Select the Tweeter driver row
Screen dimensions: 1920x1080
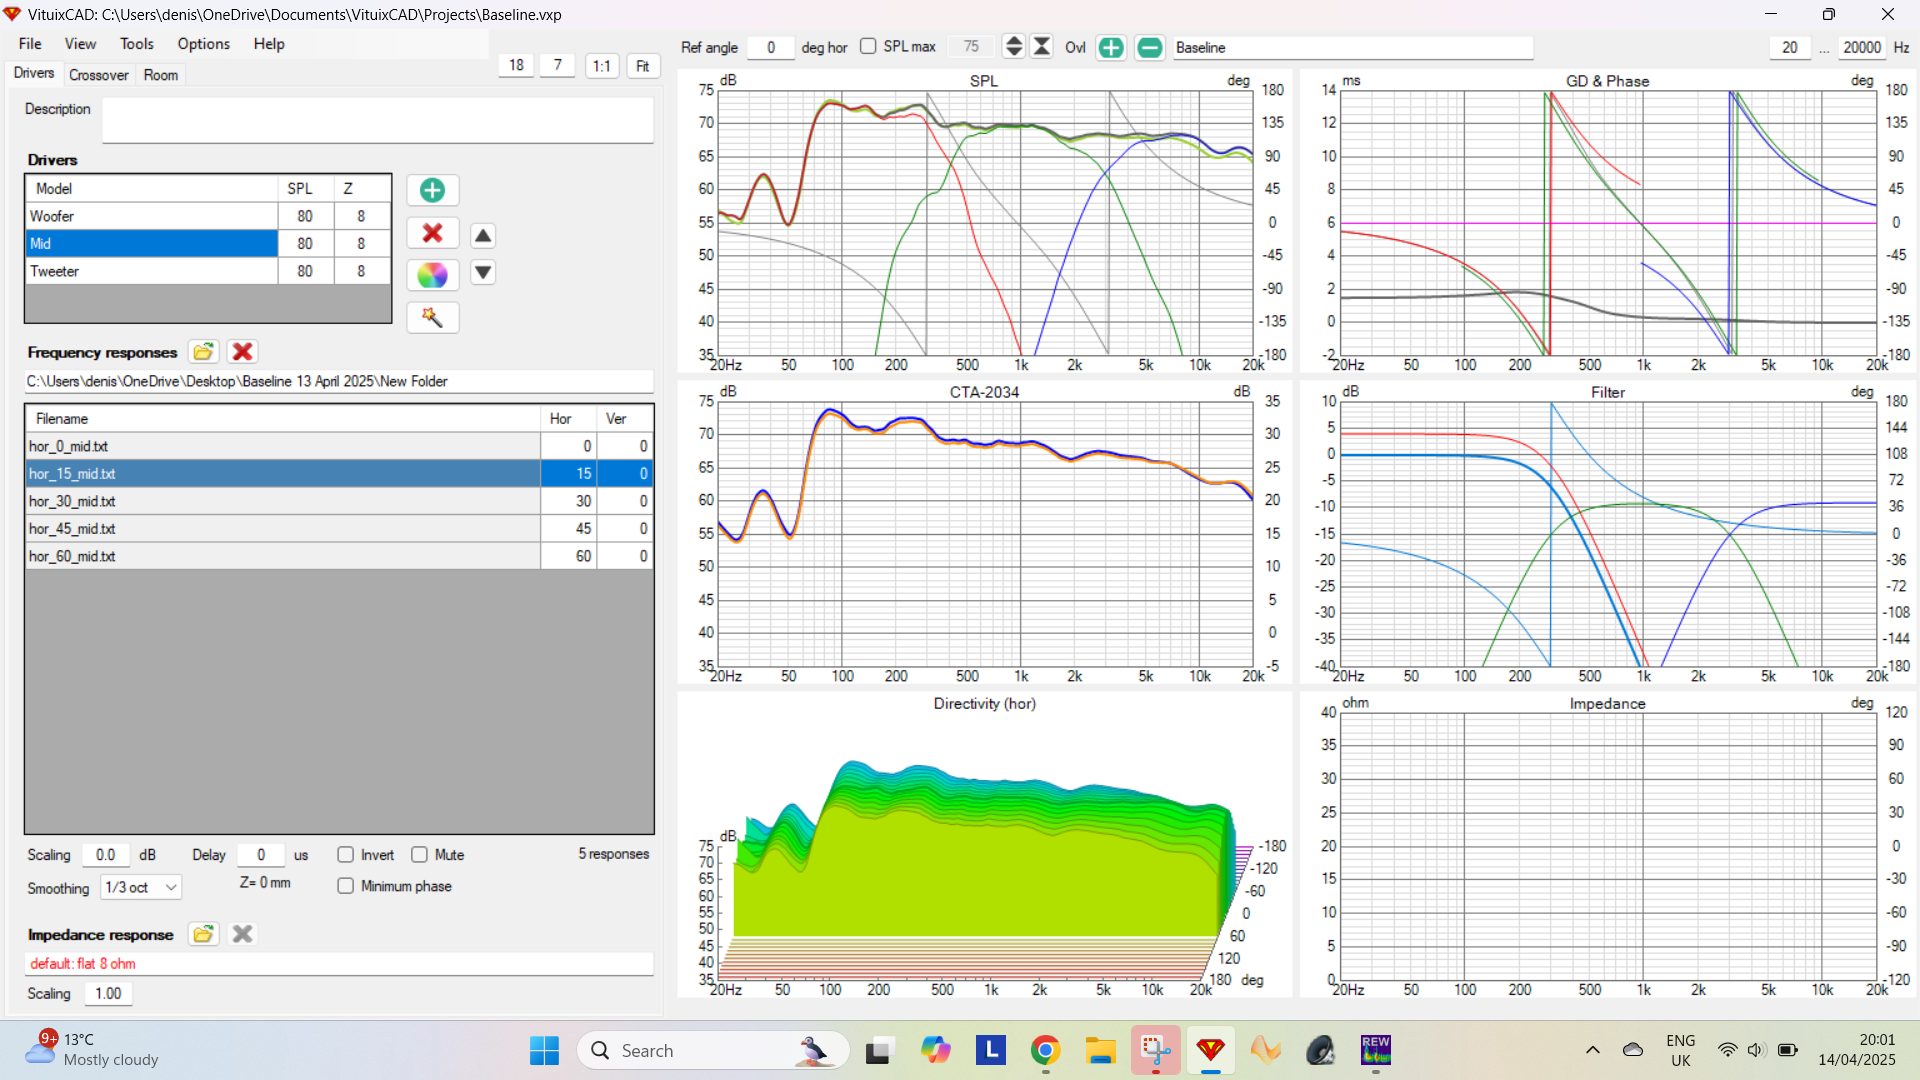(208, 271)
